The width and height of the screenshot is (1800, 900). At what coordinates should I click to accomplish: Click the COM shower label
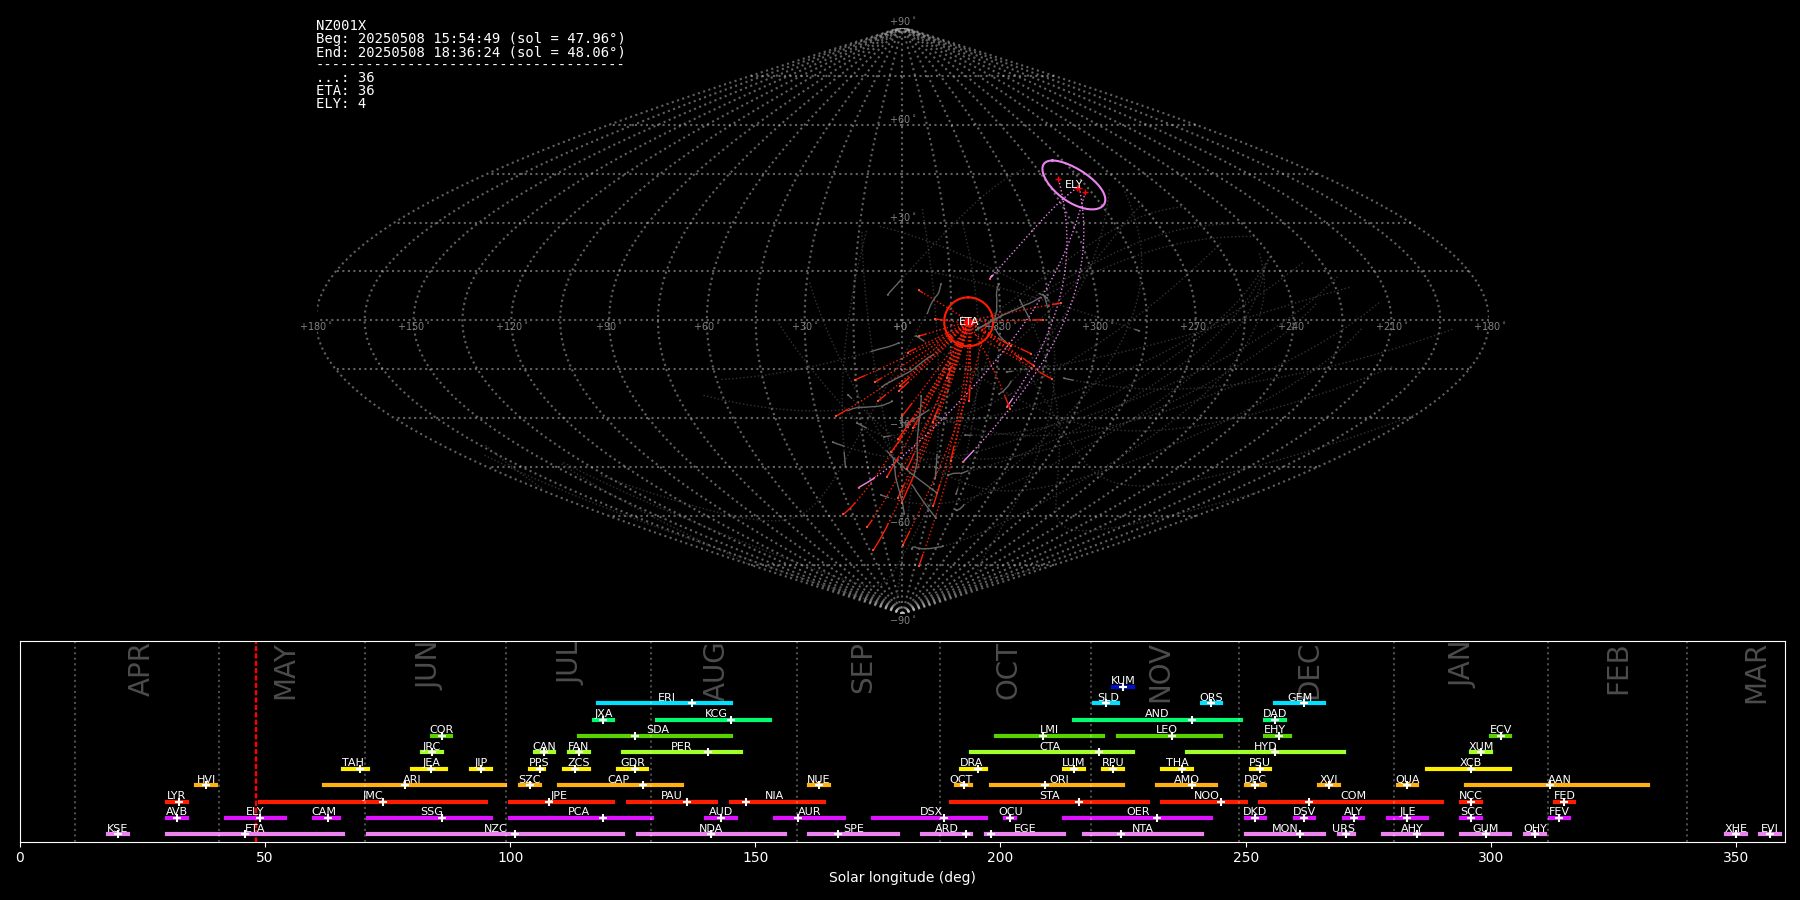[x=1354, y=796]
